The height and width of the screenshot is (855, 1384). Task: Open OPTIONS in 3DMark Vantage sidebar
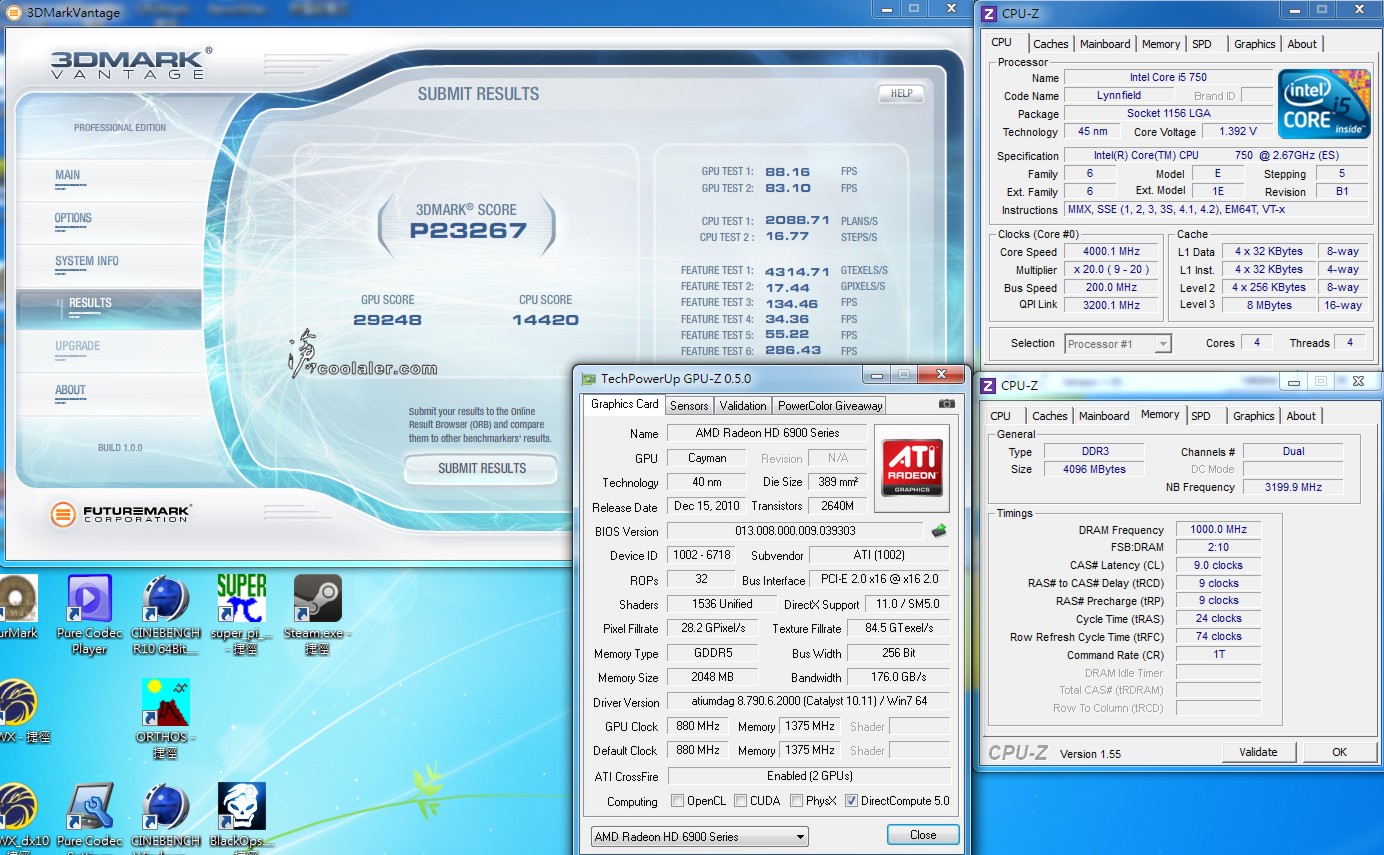73,218
